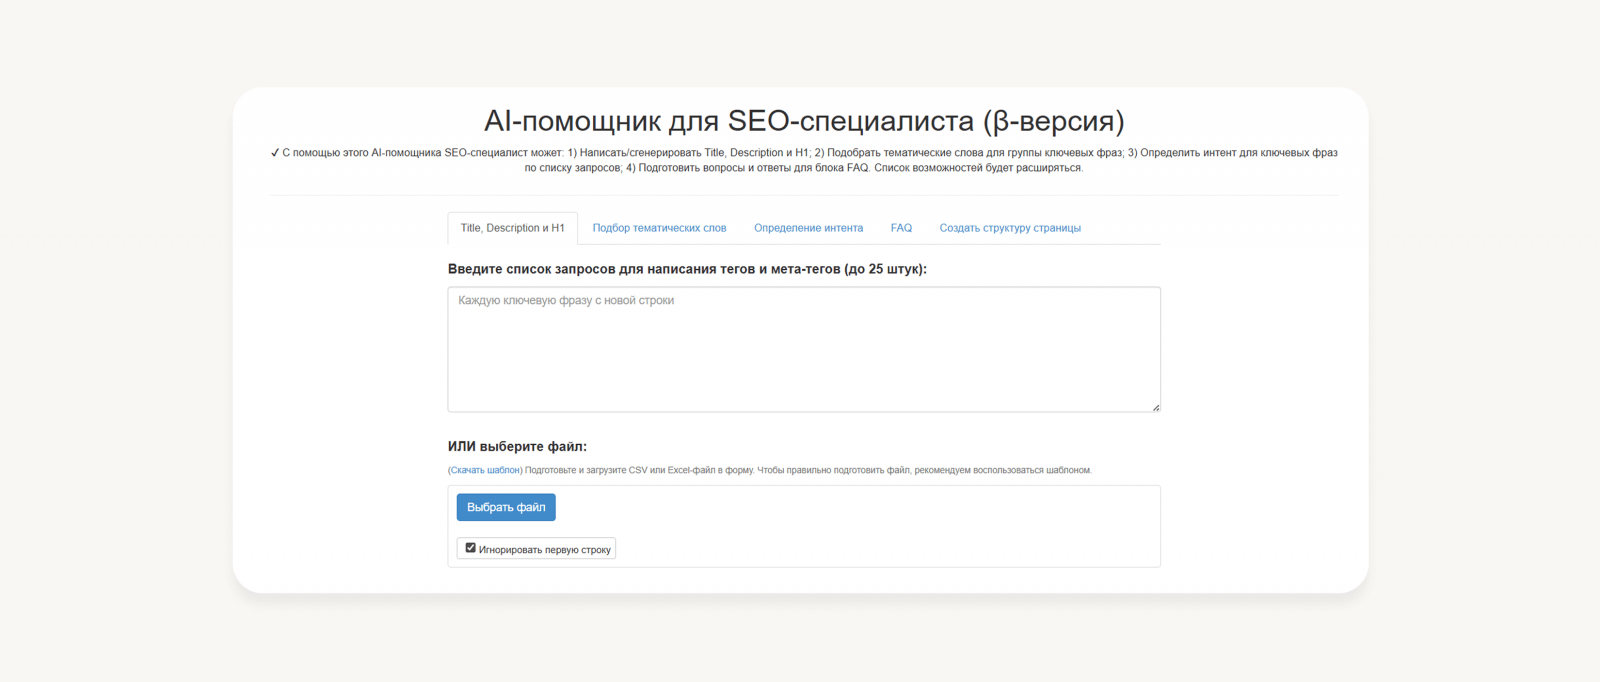Screen dimensions: 1600x682
Task: Switch to Подбор тематических слов tab
Action: coord(659,228)
